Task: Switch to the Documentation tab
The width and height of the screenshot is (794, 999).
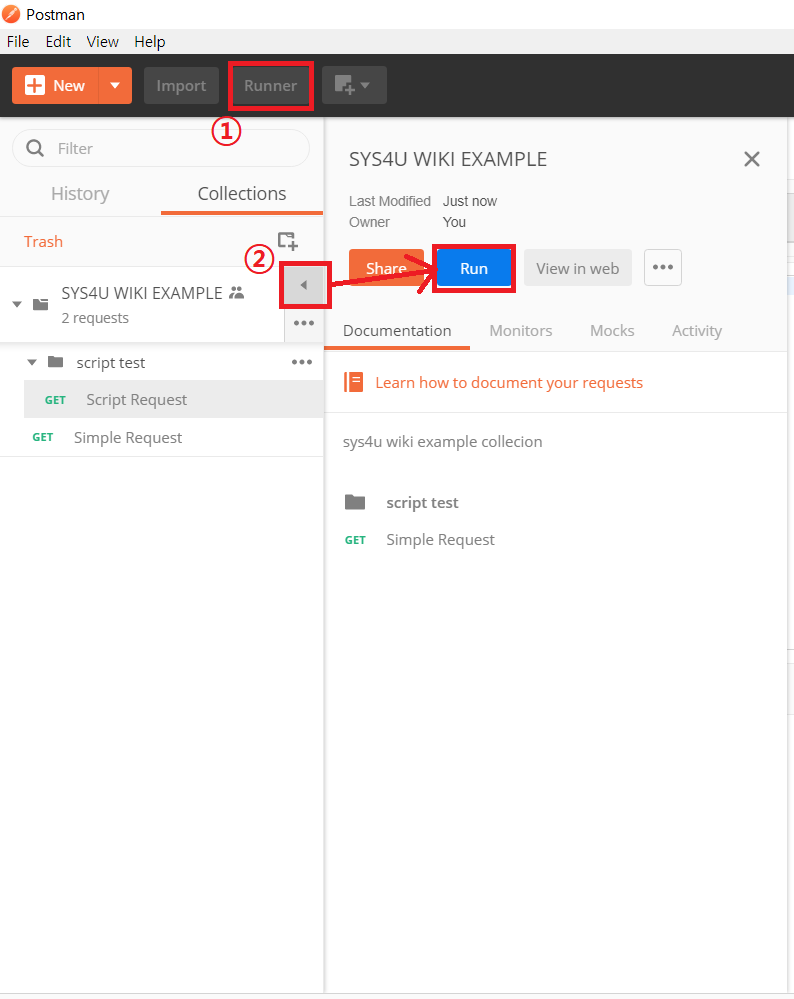Action: coord(397,331)
